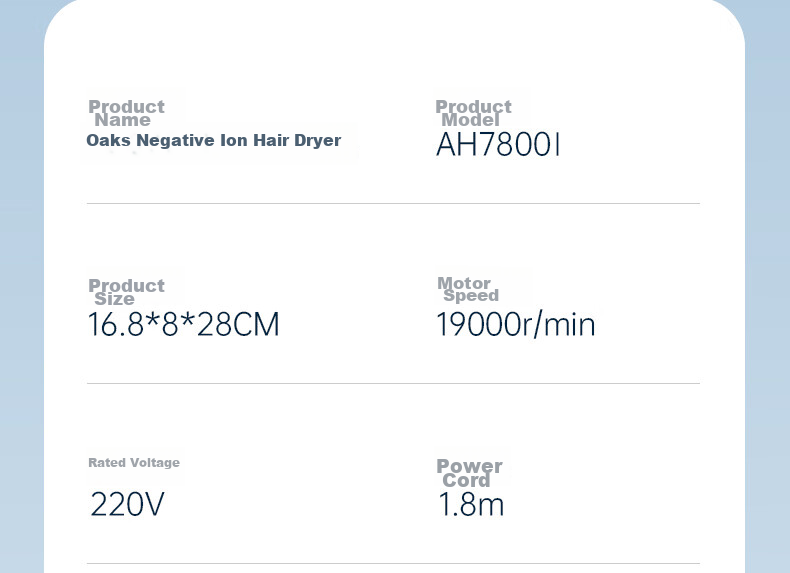Click the "Product Size" label
The height and width of the screenshot is (573, 790).
point(126,292)
